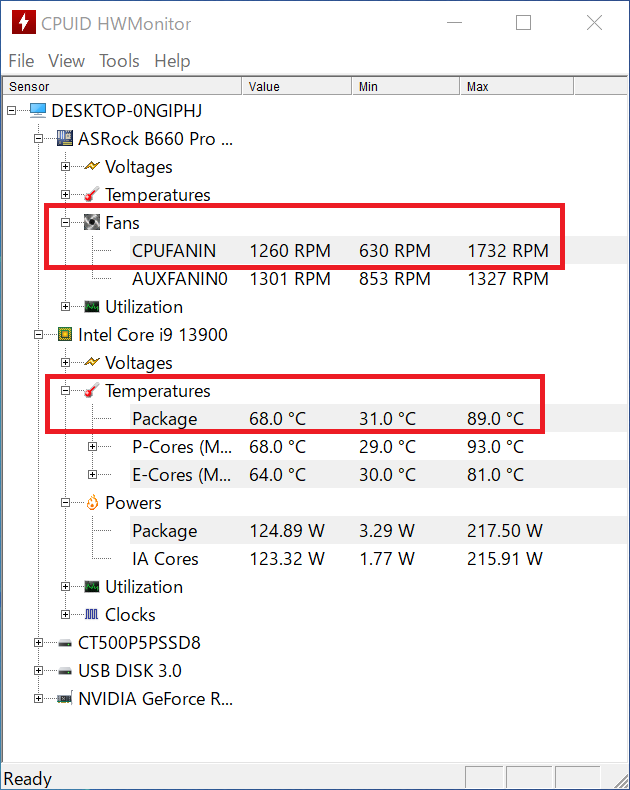Viewport: 630px width, 790px height.
Task: Click the Fans fan icon
Action: (92, 222)
